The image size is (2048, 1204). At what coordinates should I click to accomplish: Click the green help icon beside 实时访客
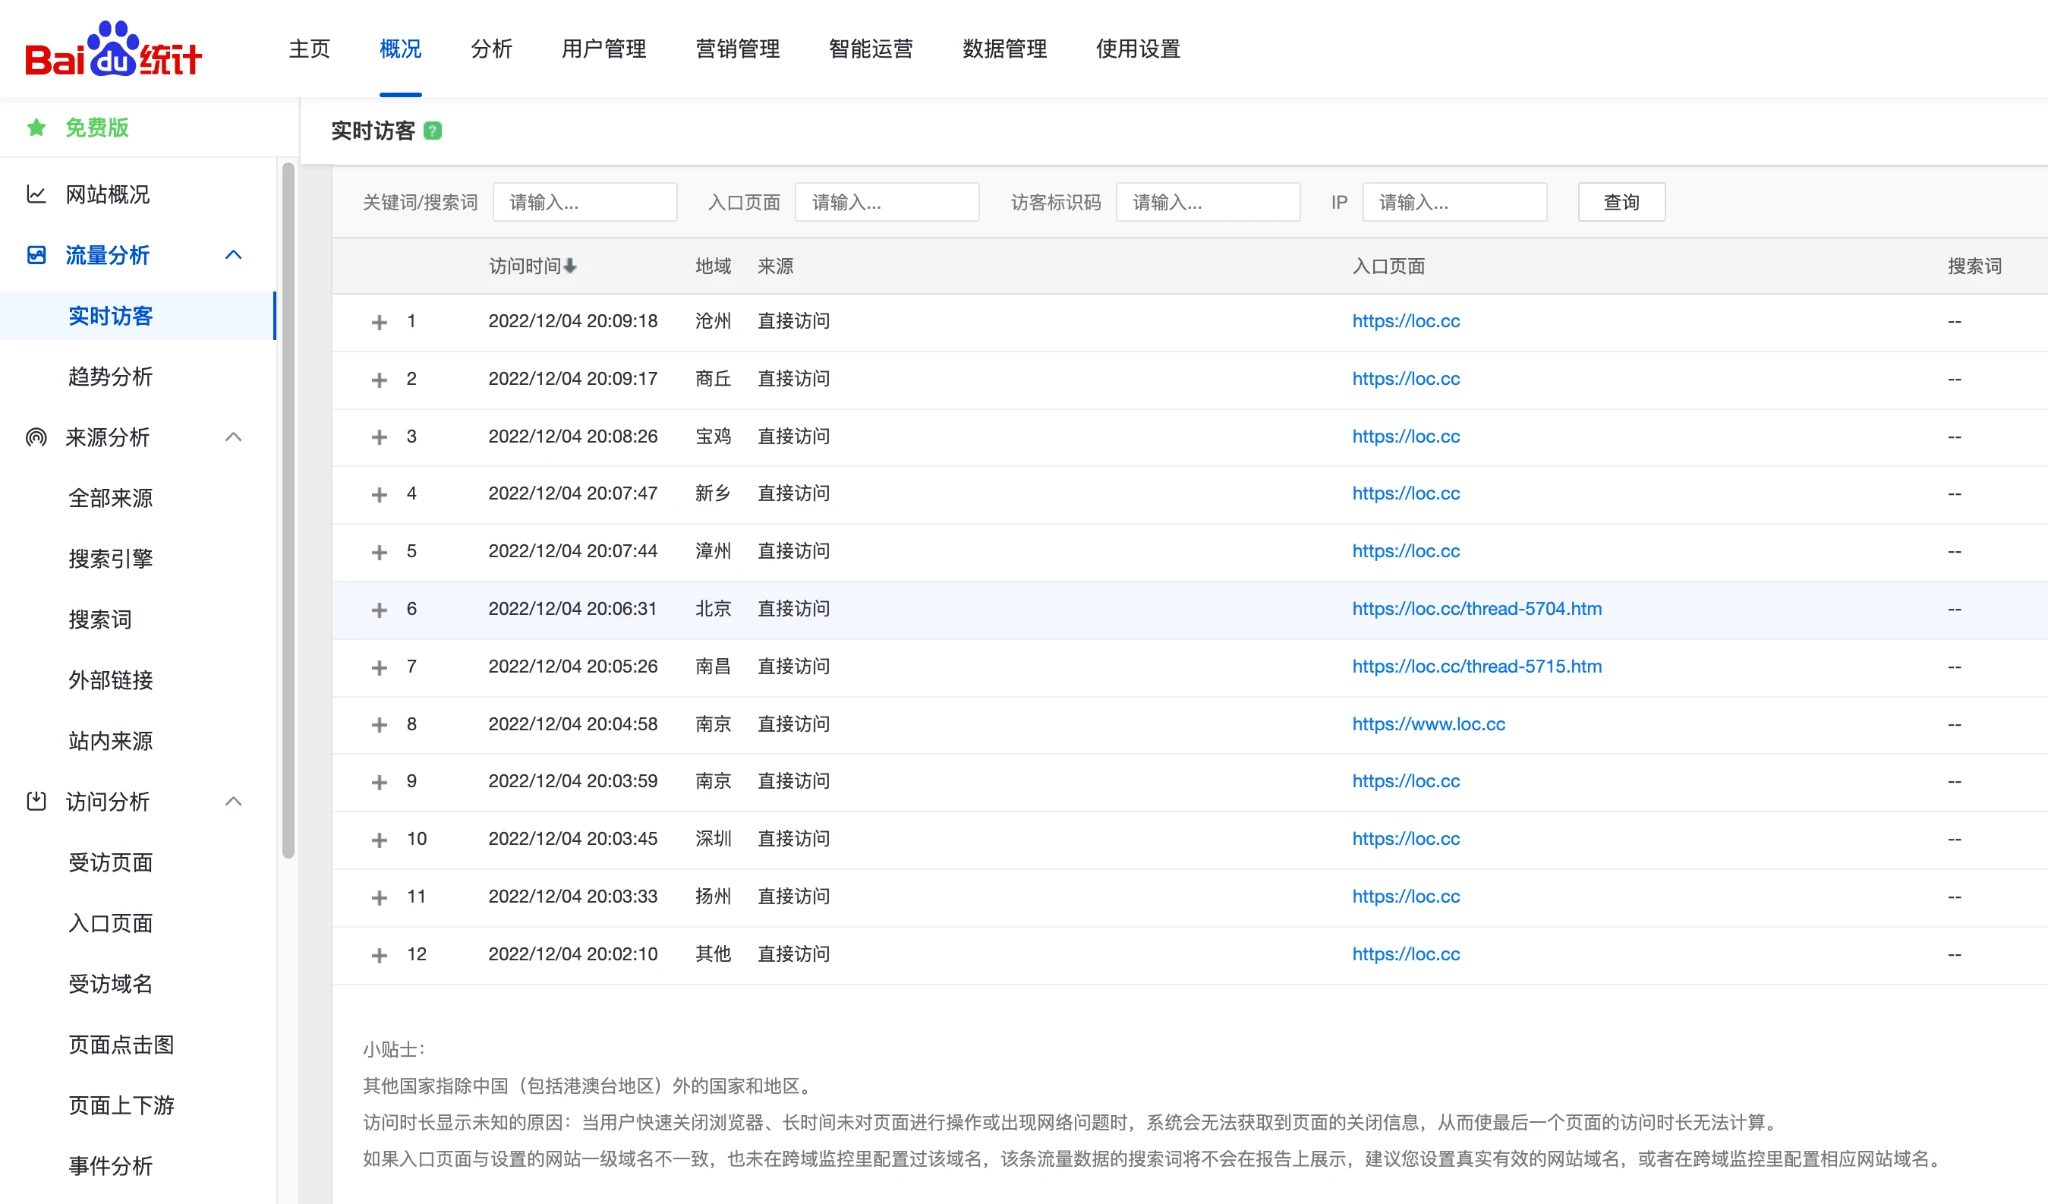coord(433,131)
